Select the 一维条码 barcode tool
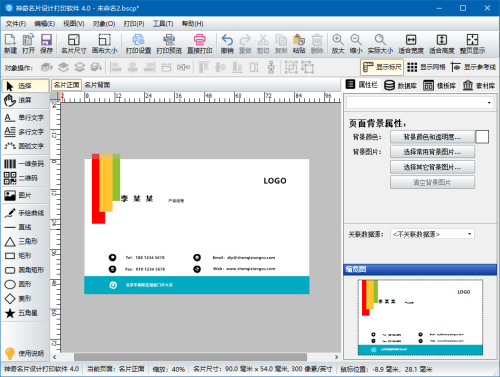500x377 pixels. pyautogui.click(x=25, y=164)
